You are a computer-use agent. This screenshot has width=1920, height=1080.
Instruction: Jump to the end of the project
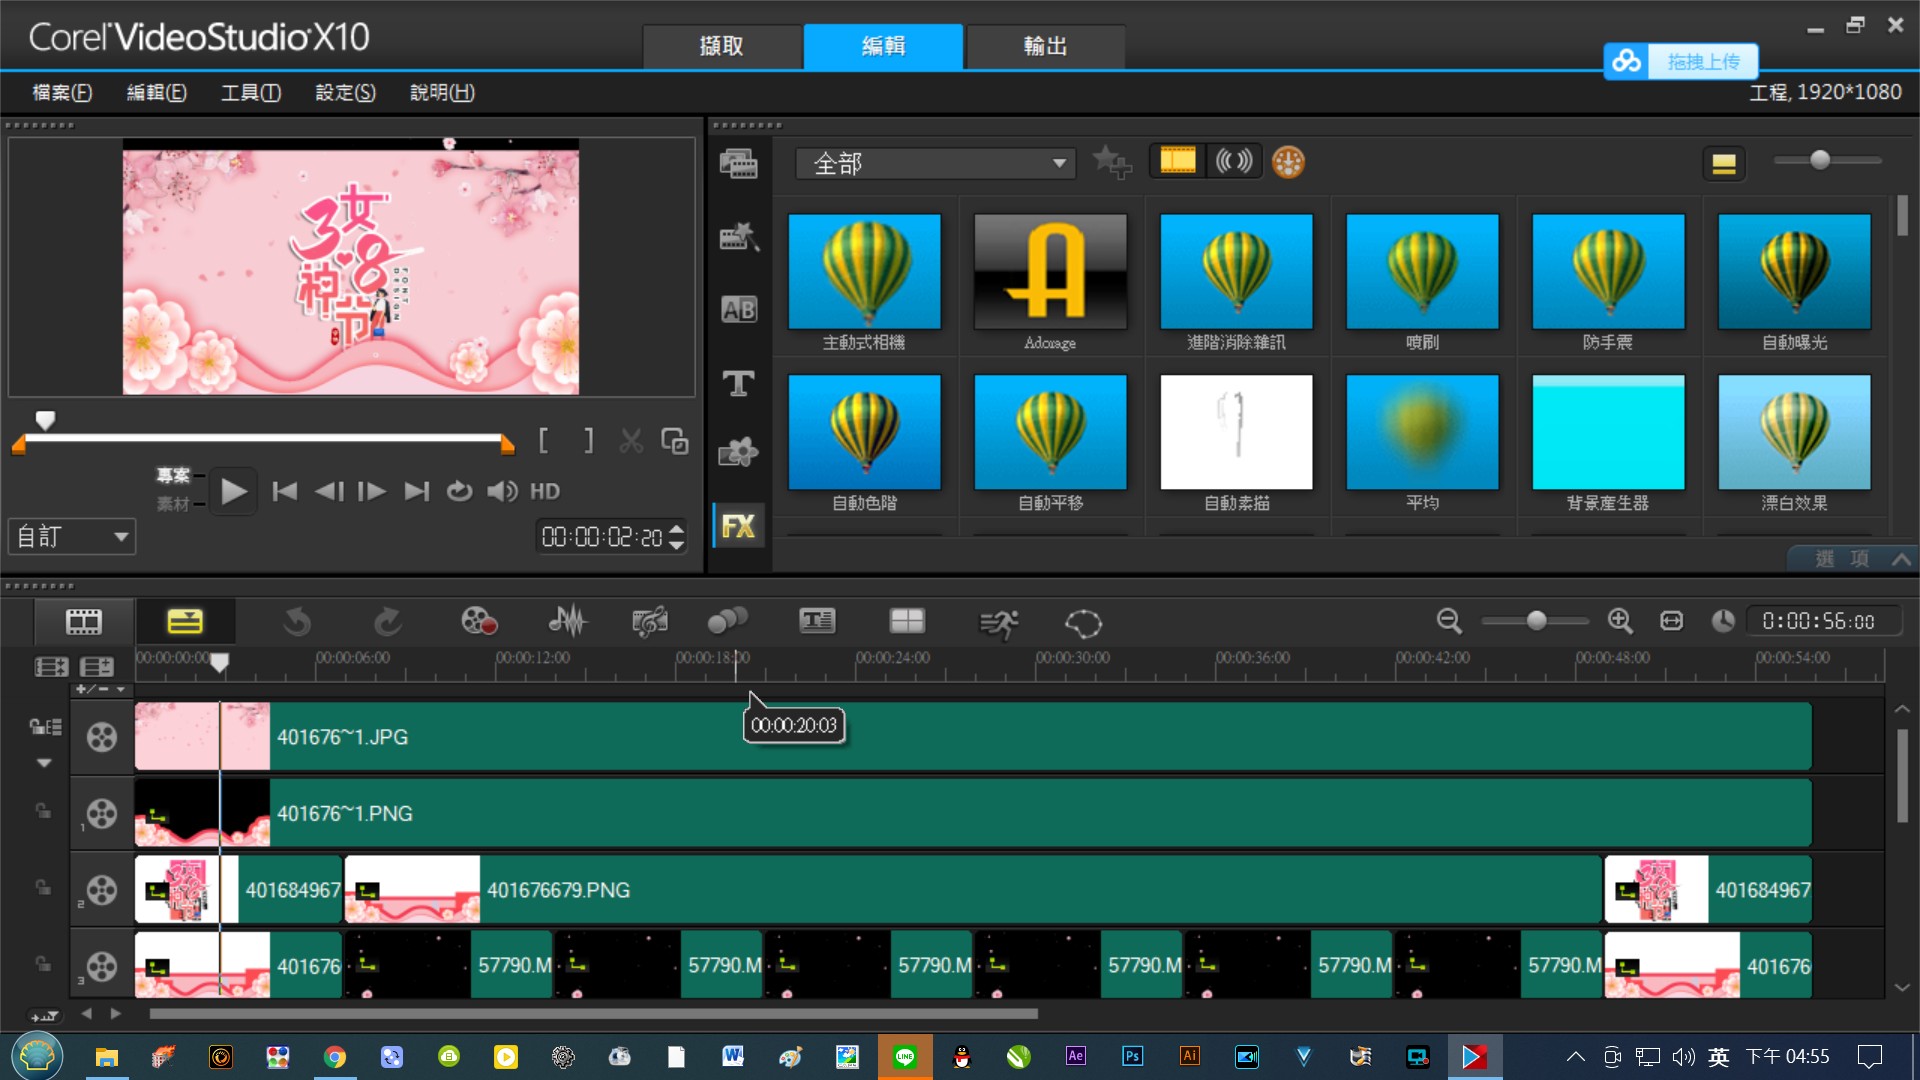click(416, 491)
